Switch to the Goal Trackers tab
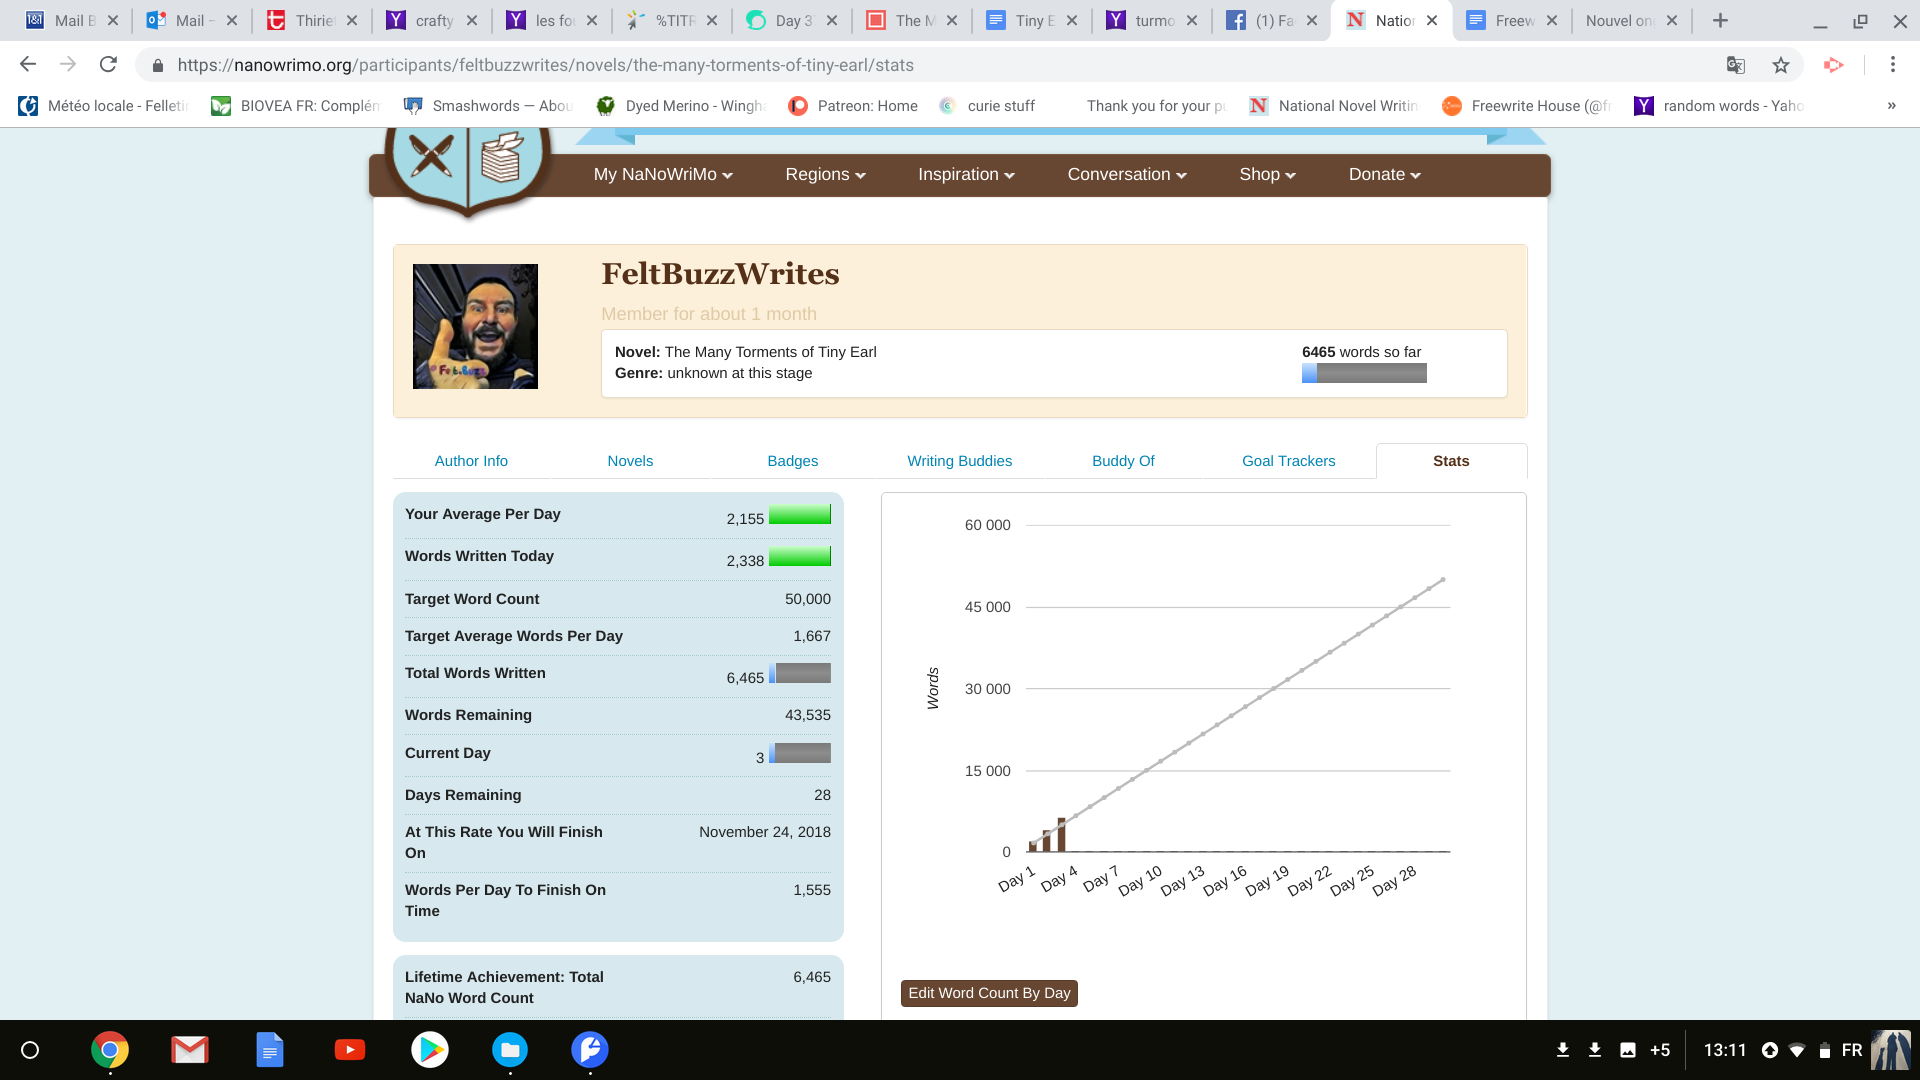 [1288, 461]
